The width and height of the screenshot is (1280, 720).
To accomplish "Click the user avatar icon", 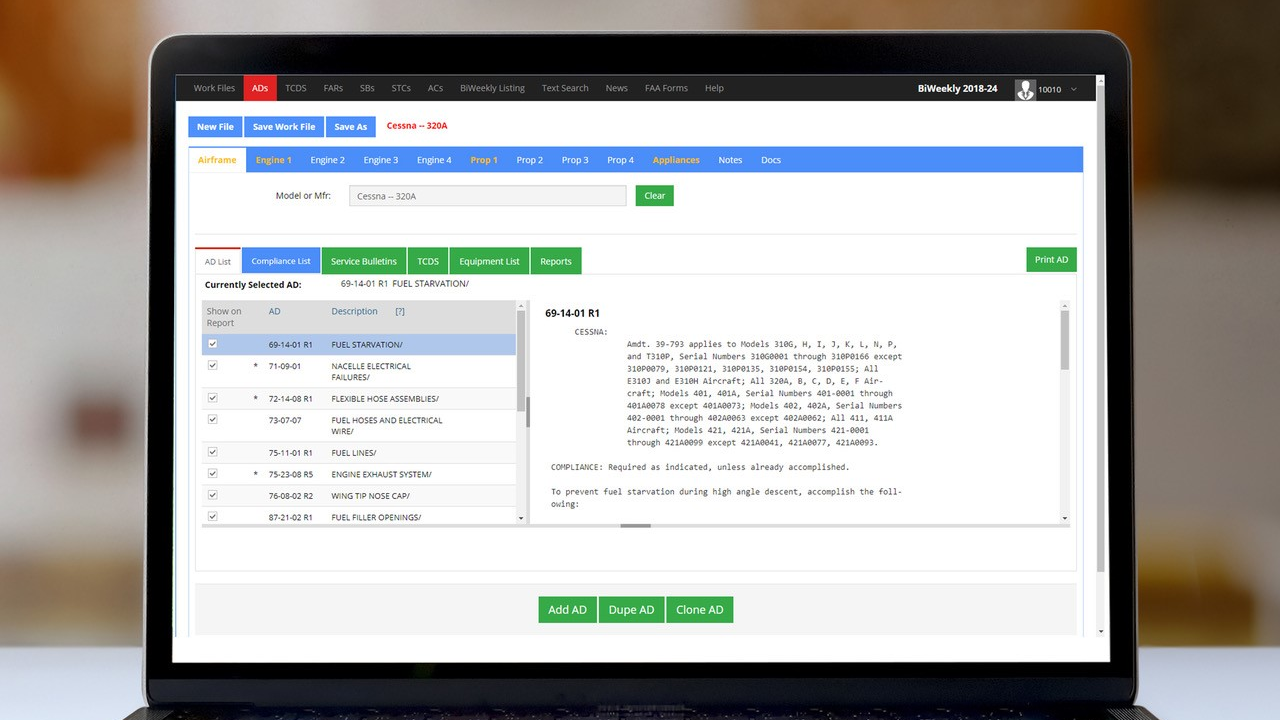I will 1025,89.
